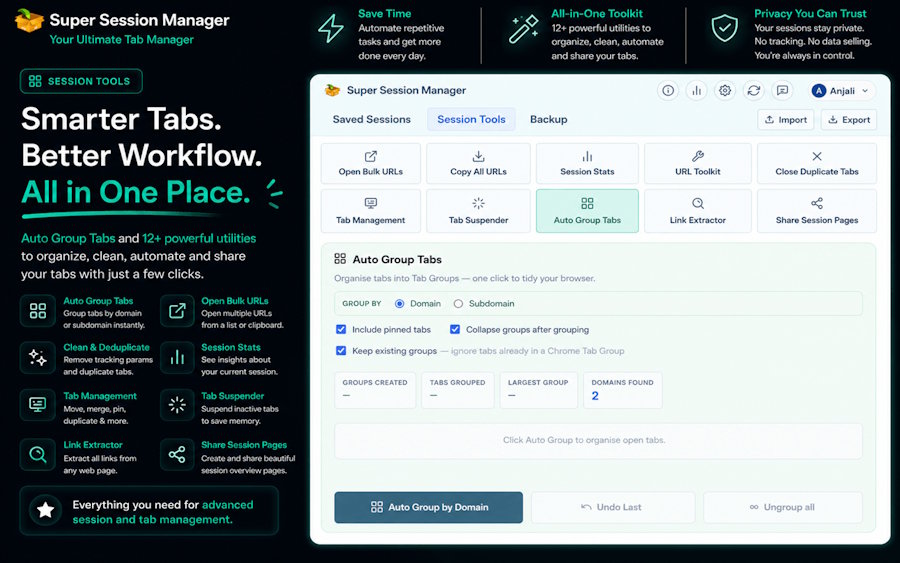The image size is (900, 563).
Task: Click the Privacy shield check icon
Action: click(724, 28)
